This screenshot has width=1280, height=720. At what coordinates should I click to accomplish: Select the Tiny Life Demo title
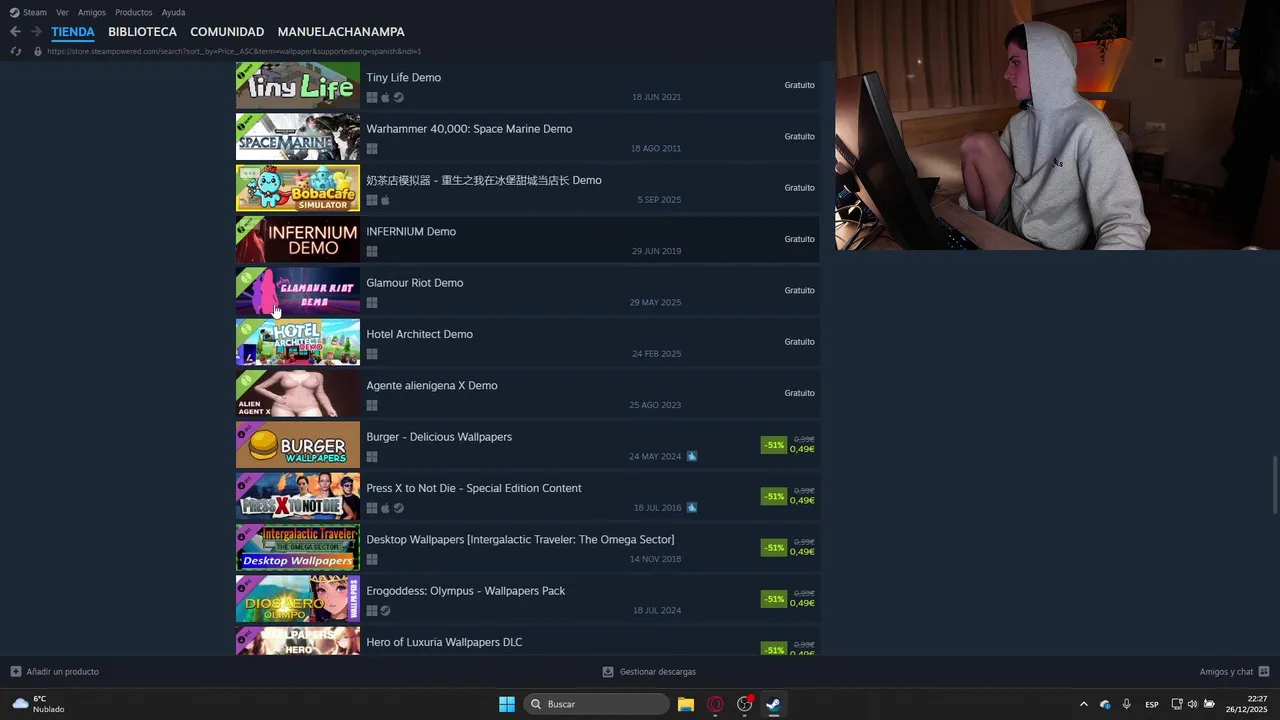tap(403, 77)
